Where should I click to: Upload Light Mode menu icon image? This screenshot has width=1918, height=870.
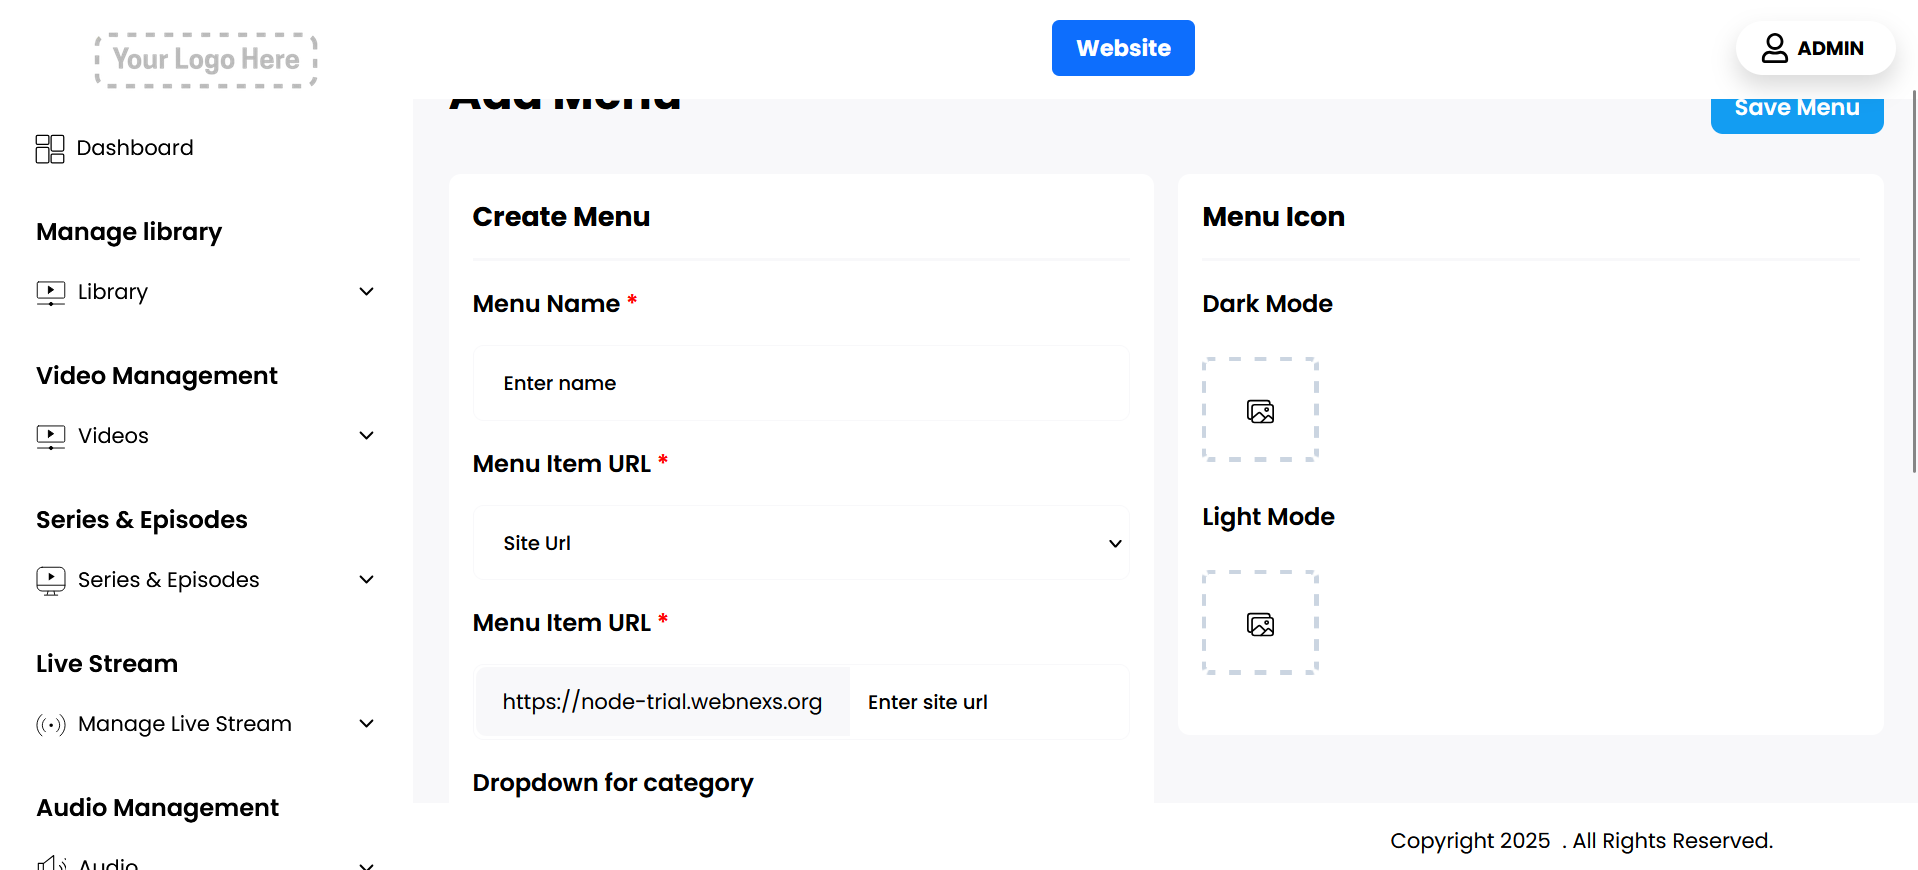tap(1260, 623)
